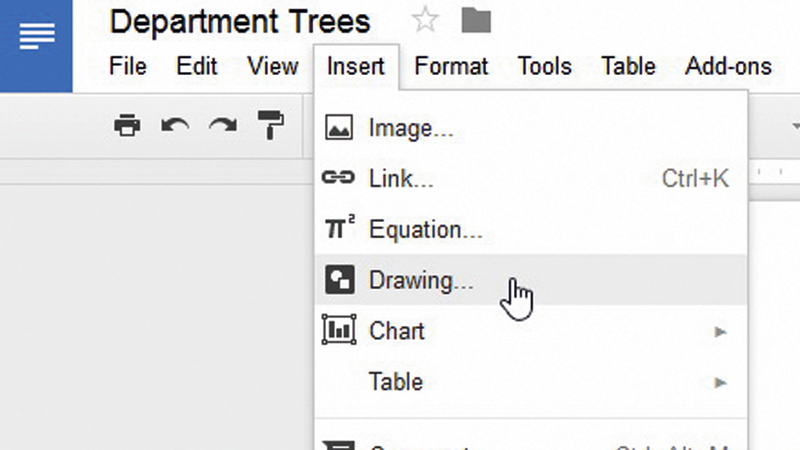800x450 pixels.
Task: Open Drawing... from the Insert menu
Action: [420, 281]
